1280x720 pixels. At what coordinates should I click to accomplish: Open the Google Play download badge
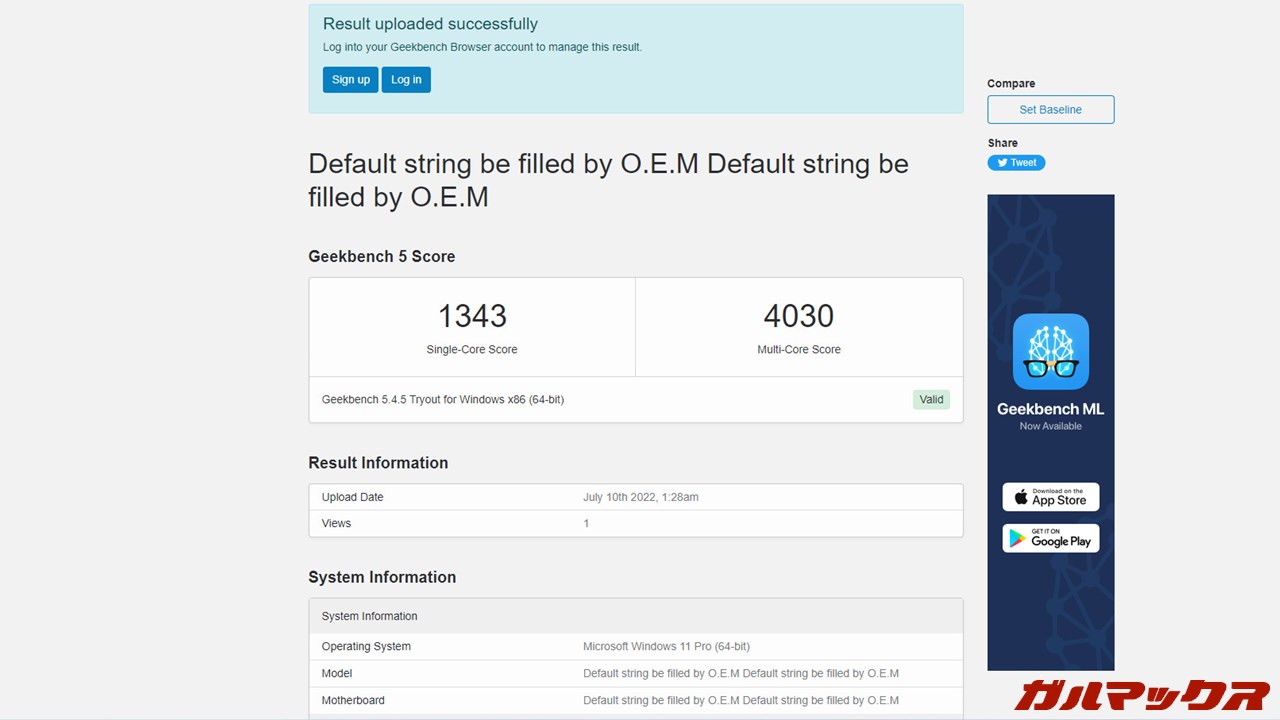1050,539
